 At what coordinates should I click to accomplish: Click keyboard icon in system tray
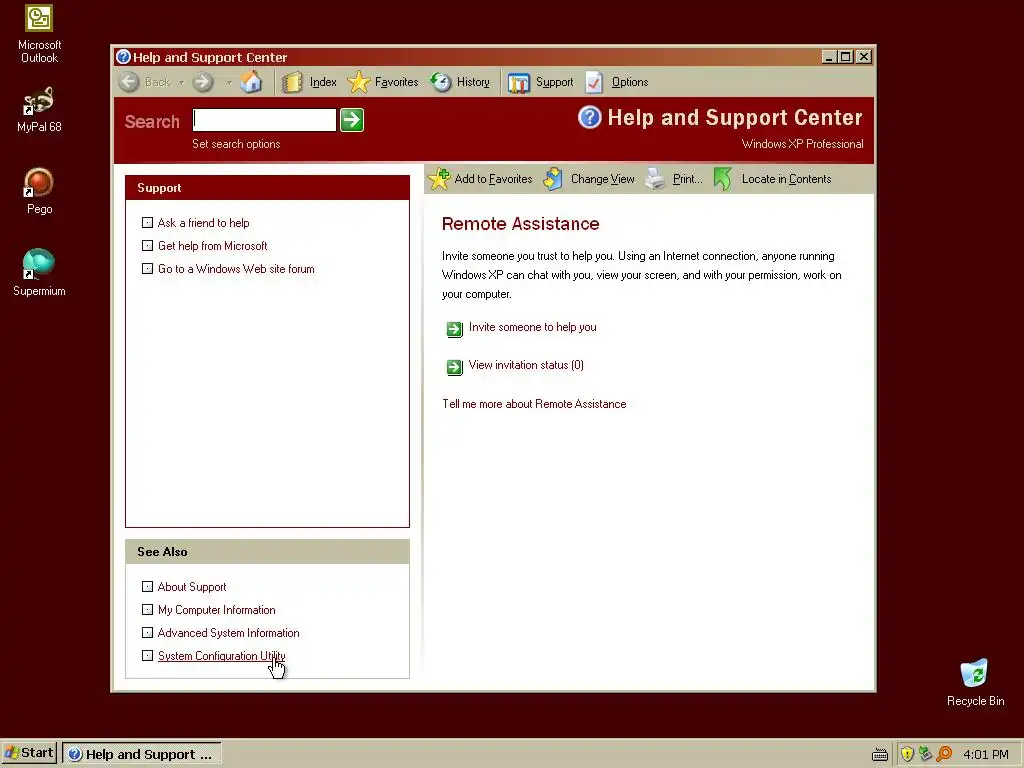click(880, 754)
